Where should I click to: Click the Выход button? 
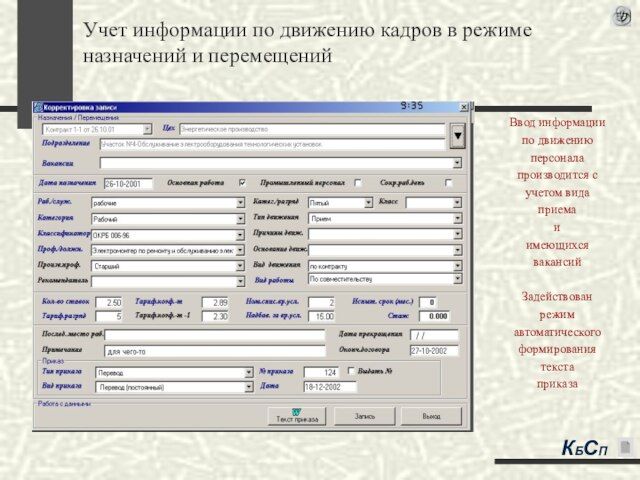430,415
